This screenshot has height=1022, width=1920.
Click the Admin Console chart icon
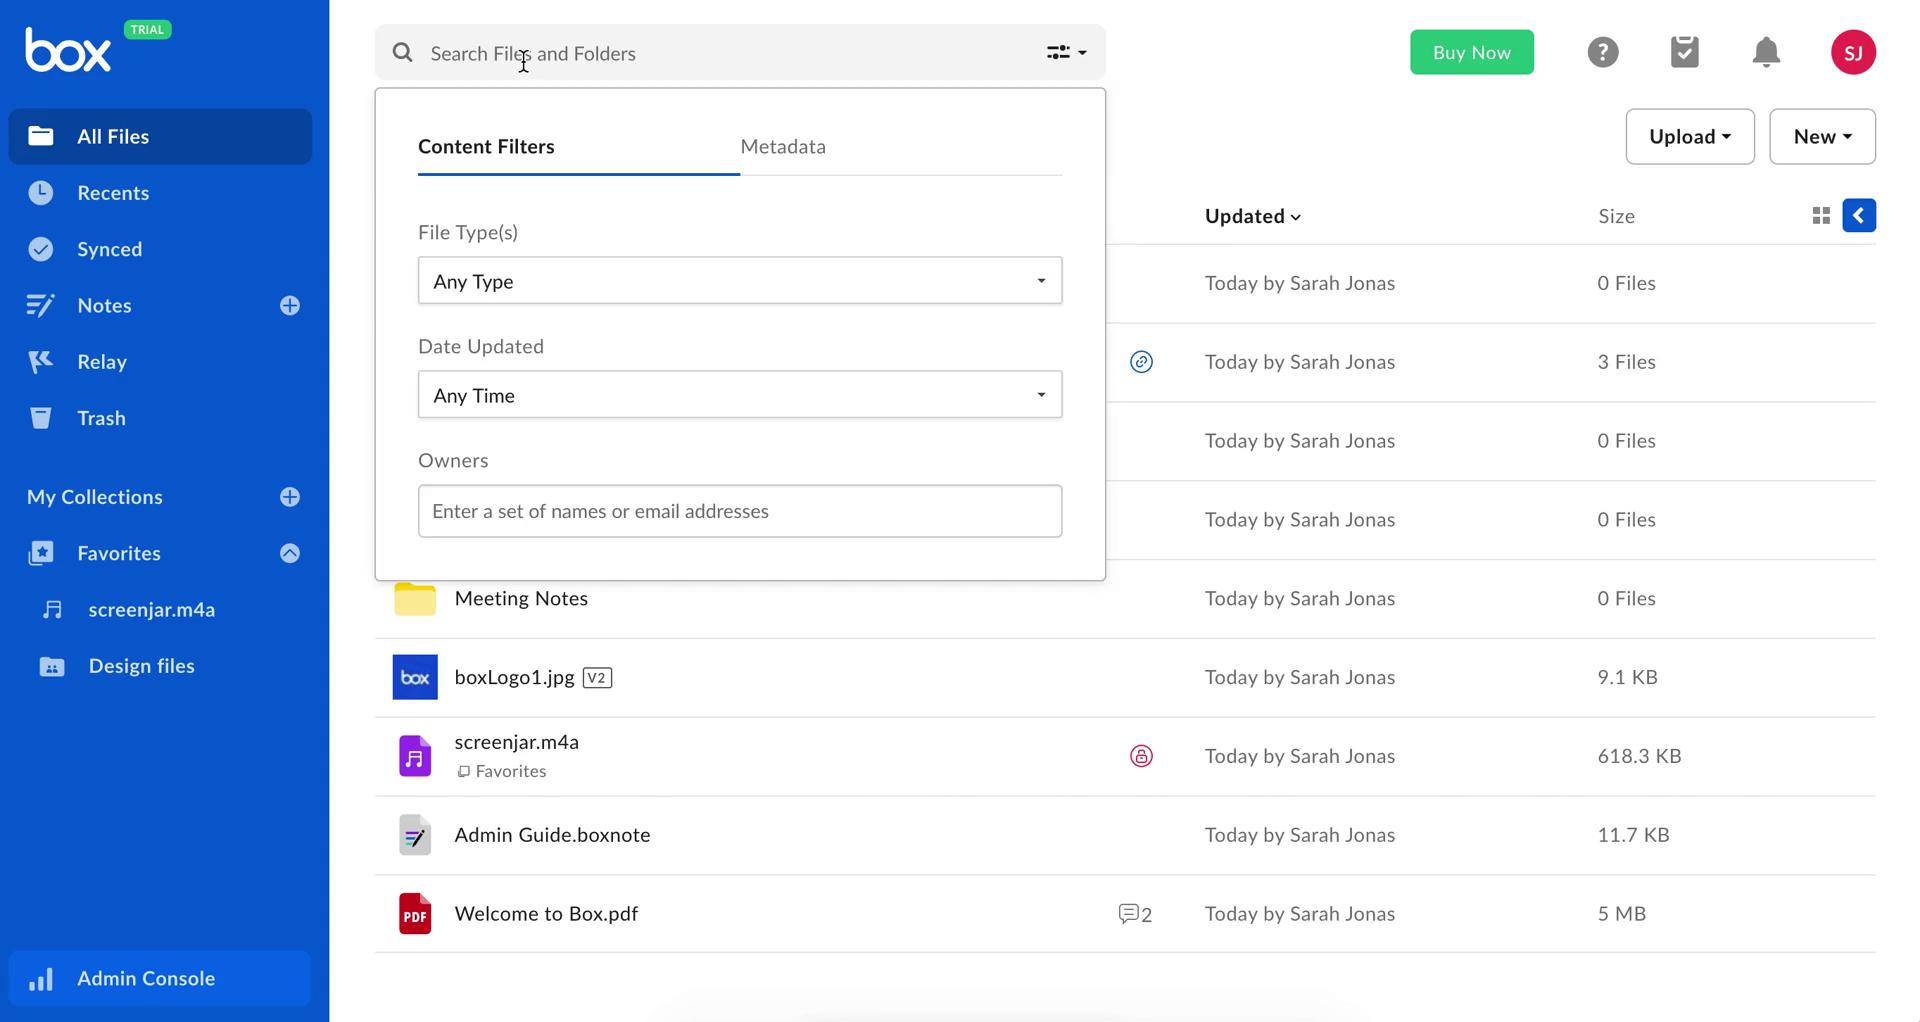(41, 979)
